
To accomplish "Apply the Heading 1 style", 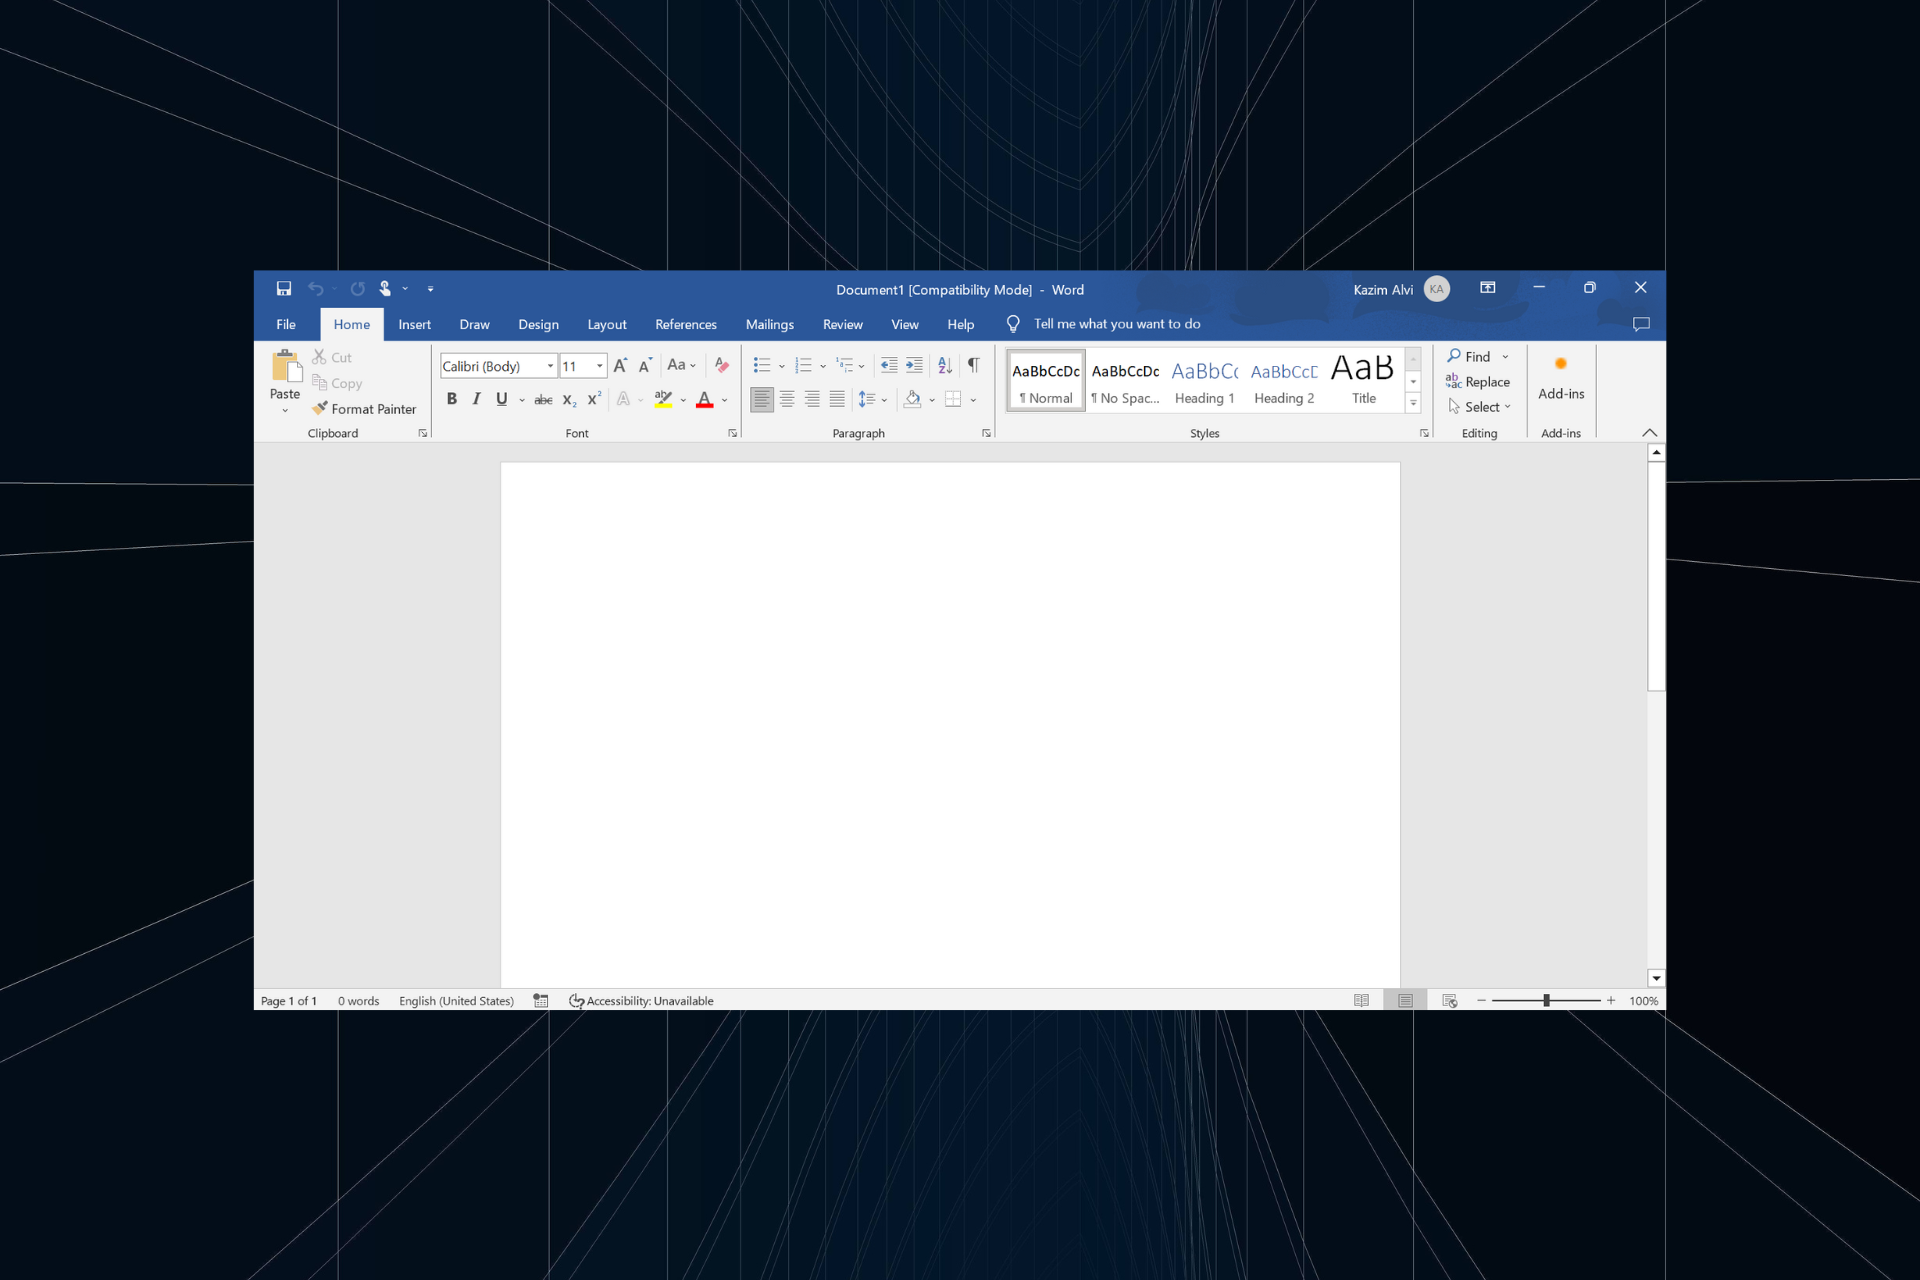I will coord(1205,381).
